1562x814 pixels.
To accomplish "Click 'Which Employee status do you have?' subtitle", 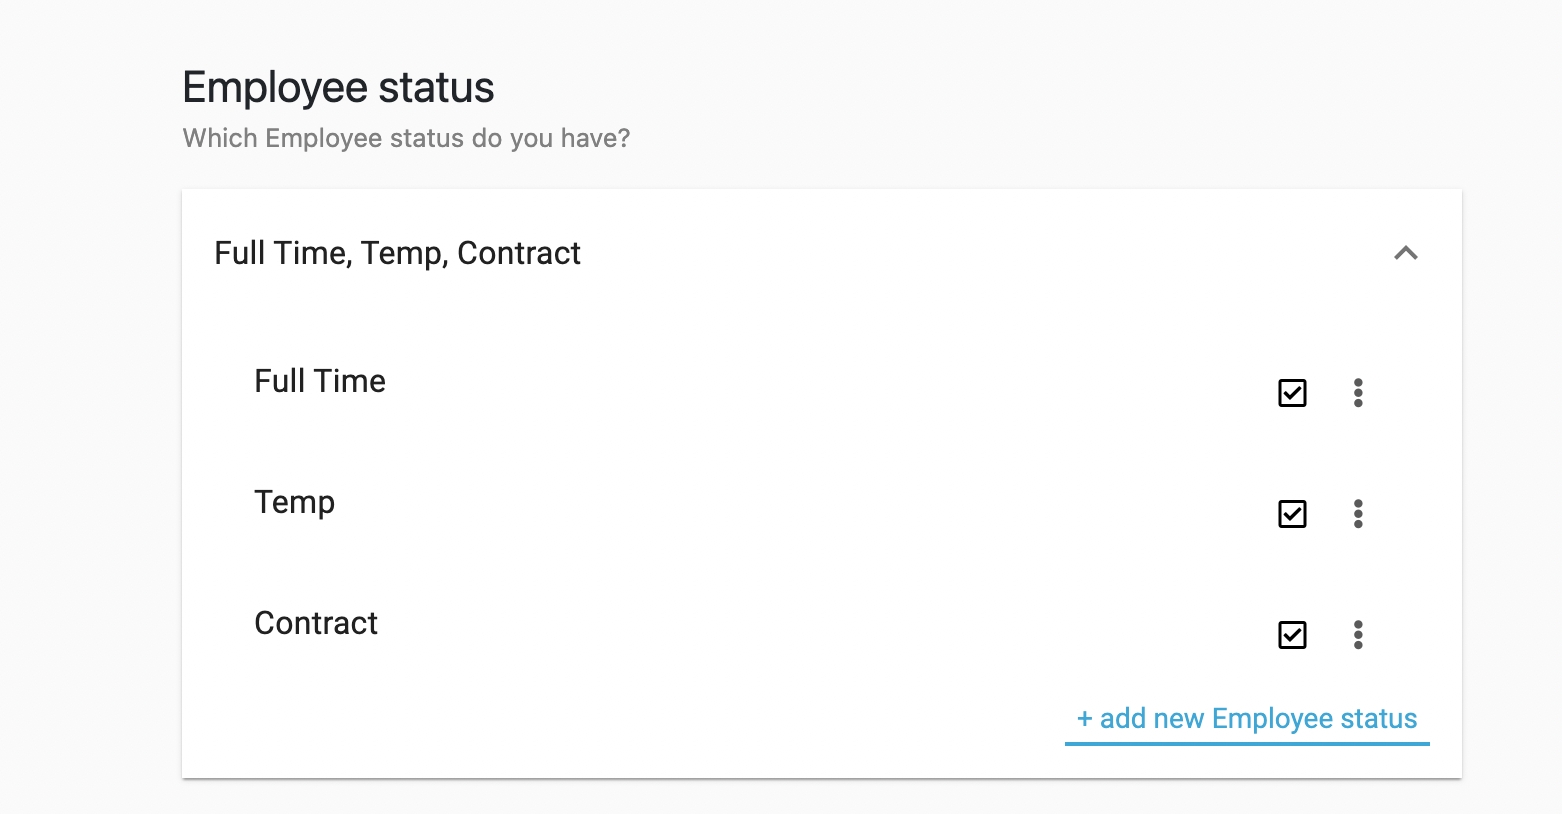I will point(406,138).
